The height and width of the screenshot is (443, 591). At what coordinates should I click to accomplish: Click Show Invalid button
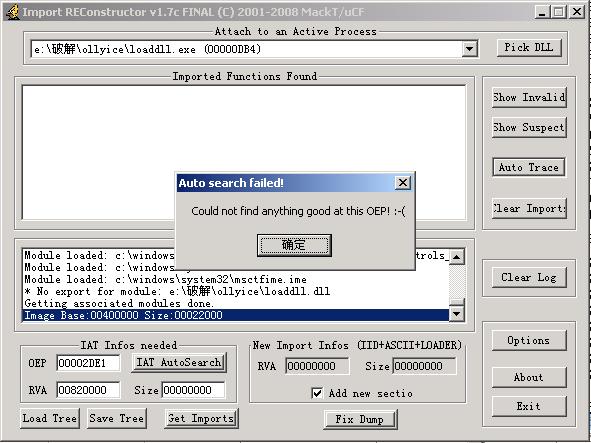tap(529, 97)
